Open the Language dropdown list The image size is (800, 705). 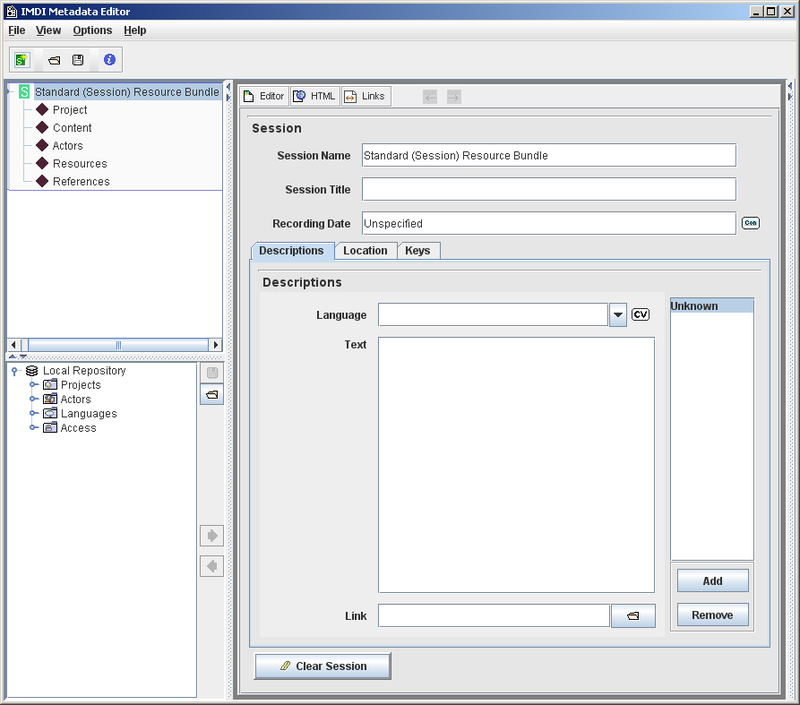click(x=617, y=315)
